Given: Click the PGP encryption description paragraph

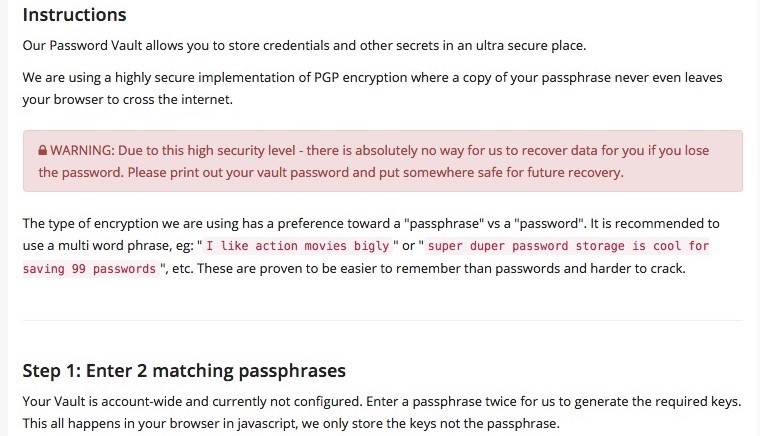Looking at the screenshot, I should point(372,88).
